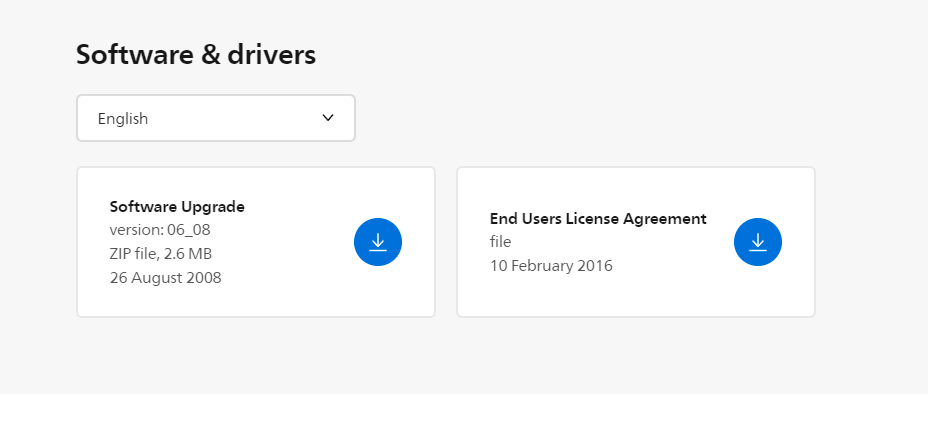Download the End Users License Agreement
The image size is (928, 443).
[x=758, y=242]
